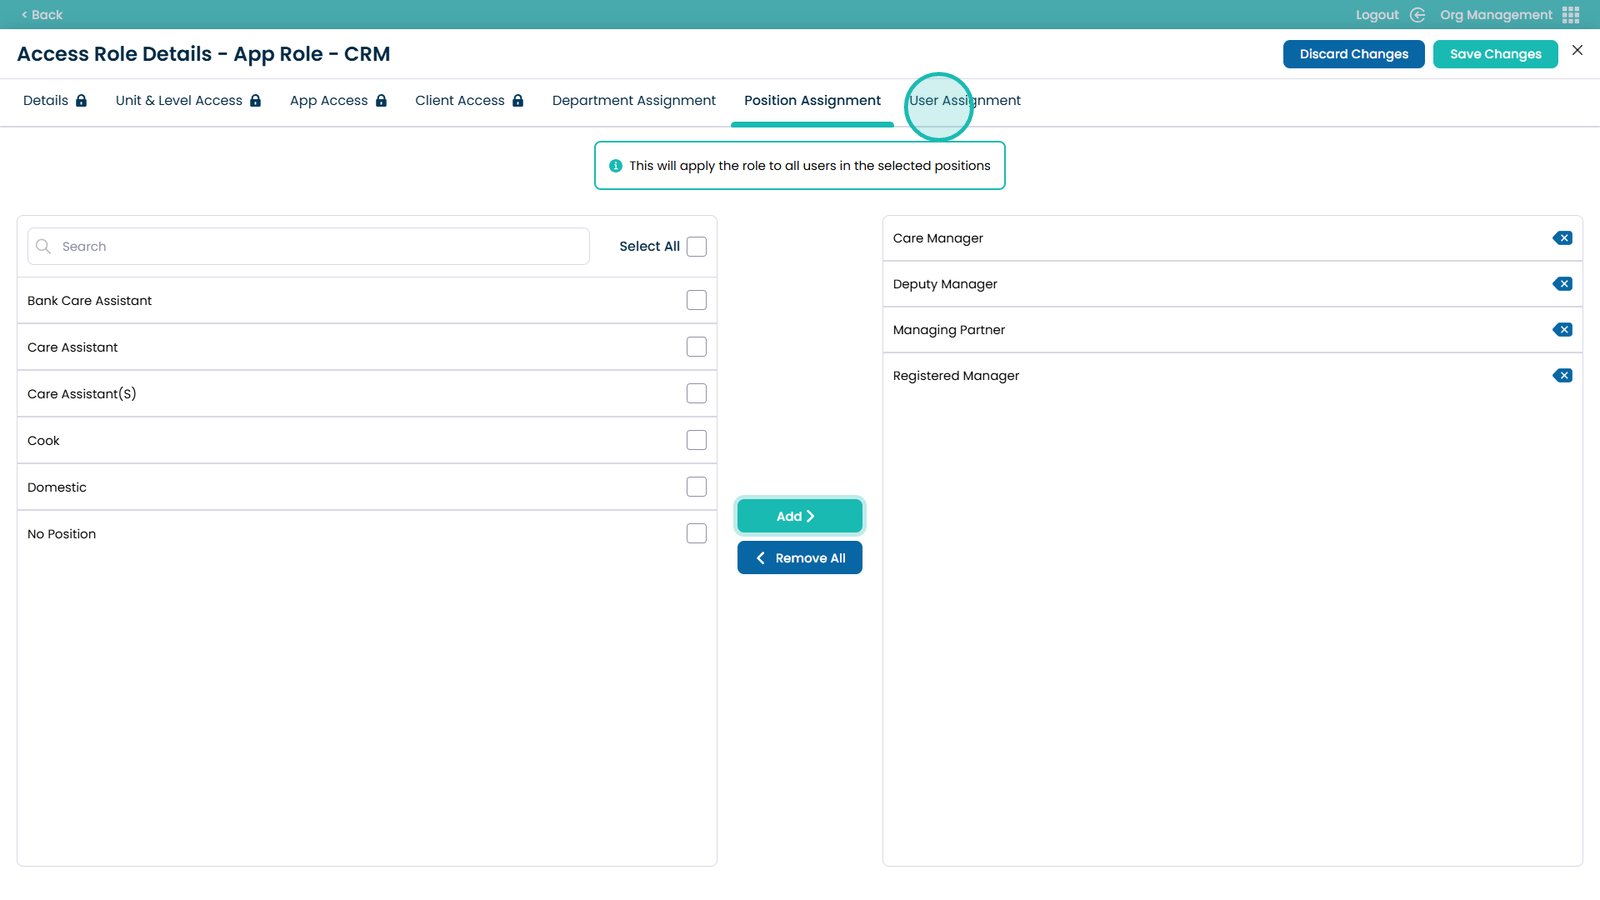Screen dimensions: 1600x900
Task: Remove Managing Partner from assigned positions
Action: point(1562,330)
